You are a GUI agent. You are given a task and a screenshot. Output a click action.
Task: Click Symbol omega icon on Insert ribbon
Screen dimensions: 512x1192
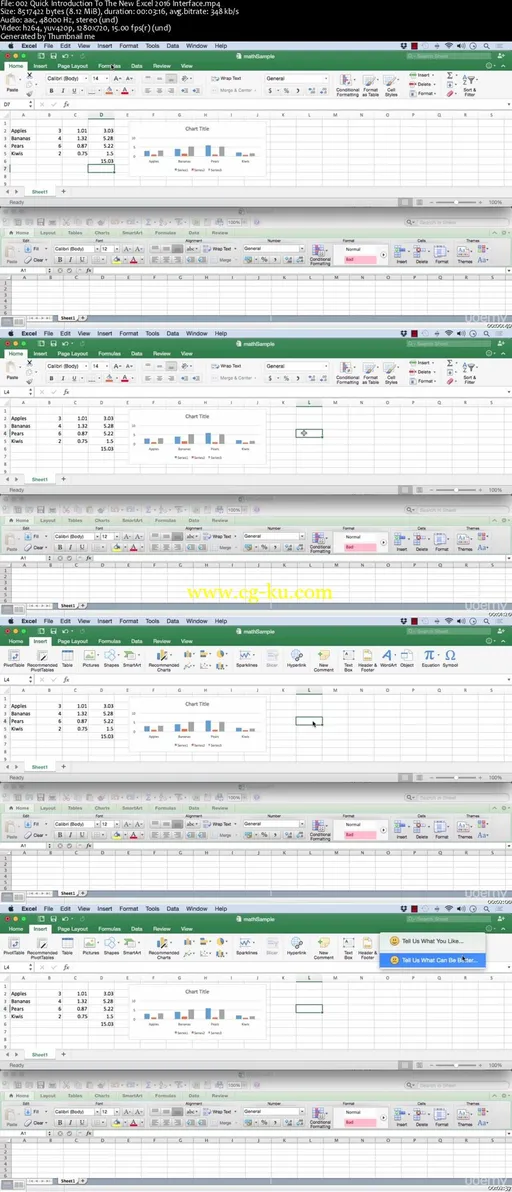(450, 658)
